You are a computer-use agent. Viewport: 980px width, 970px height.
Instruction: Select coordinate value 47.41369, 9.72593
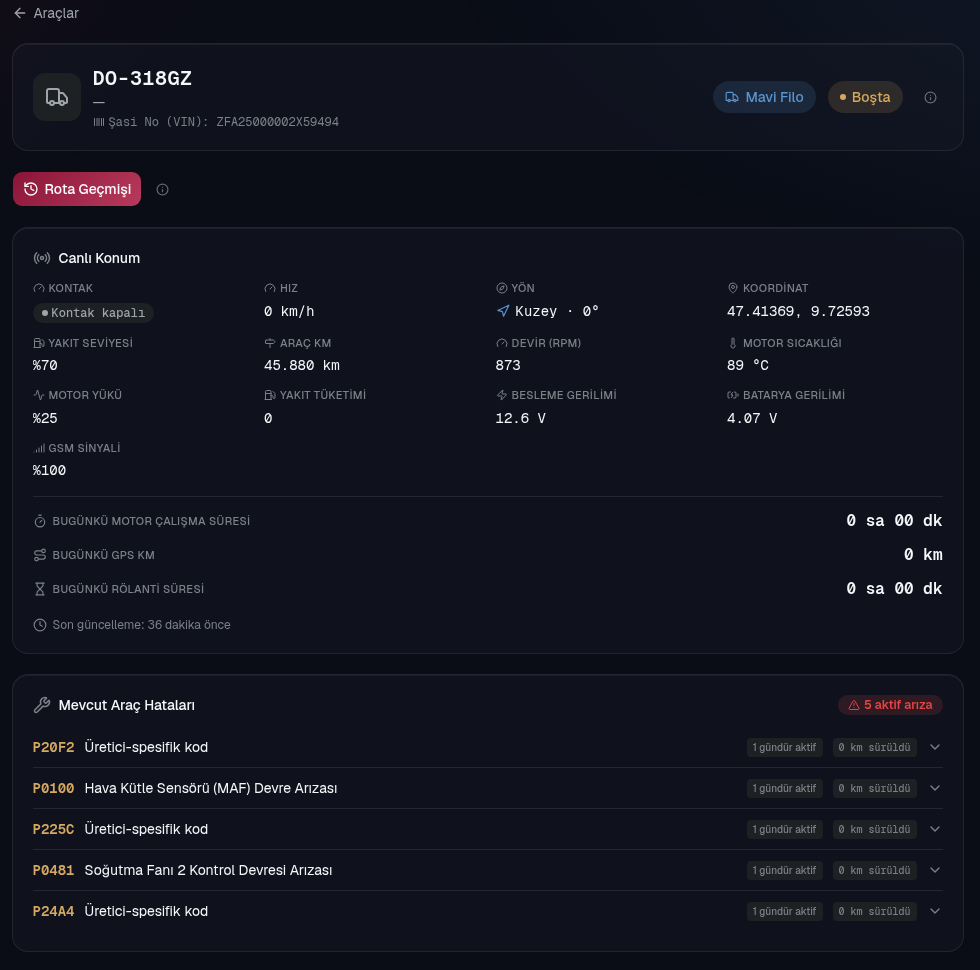pyautogui.click(x=798, y=311)
